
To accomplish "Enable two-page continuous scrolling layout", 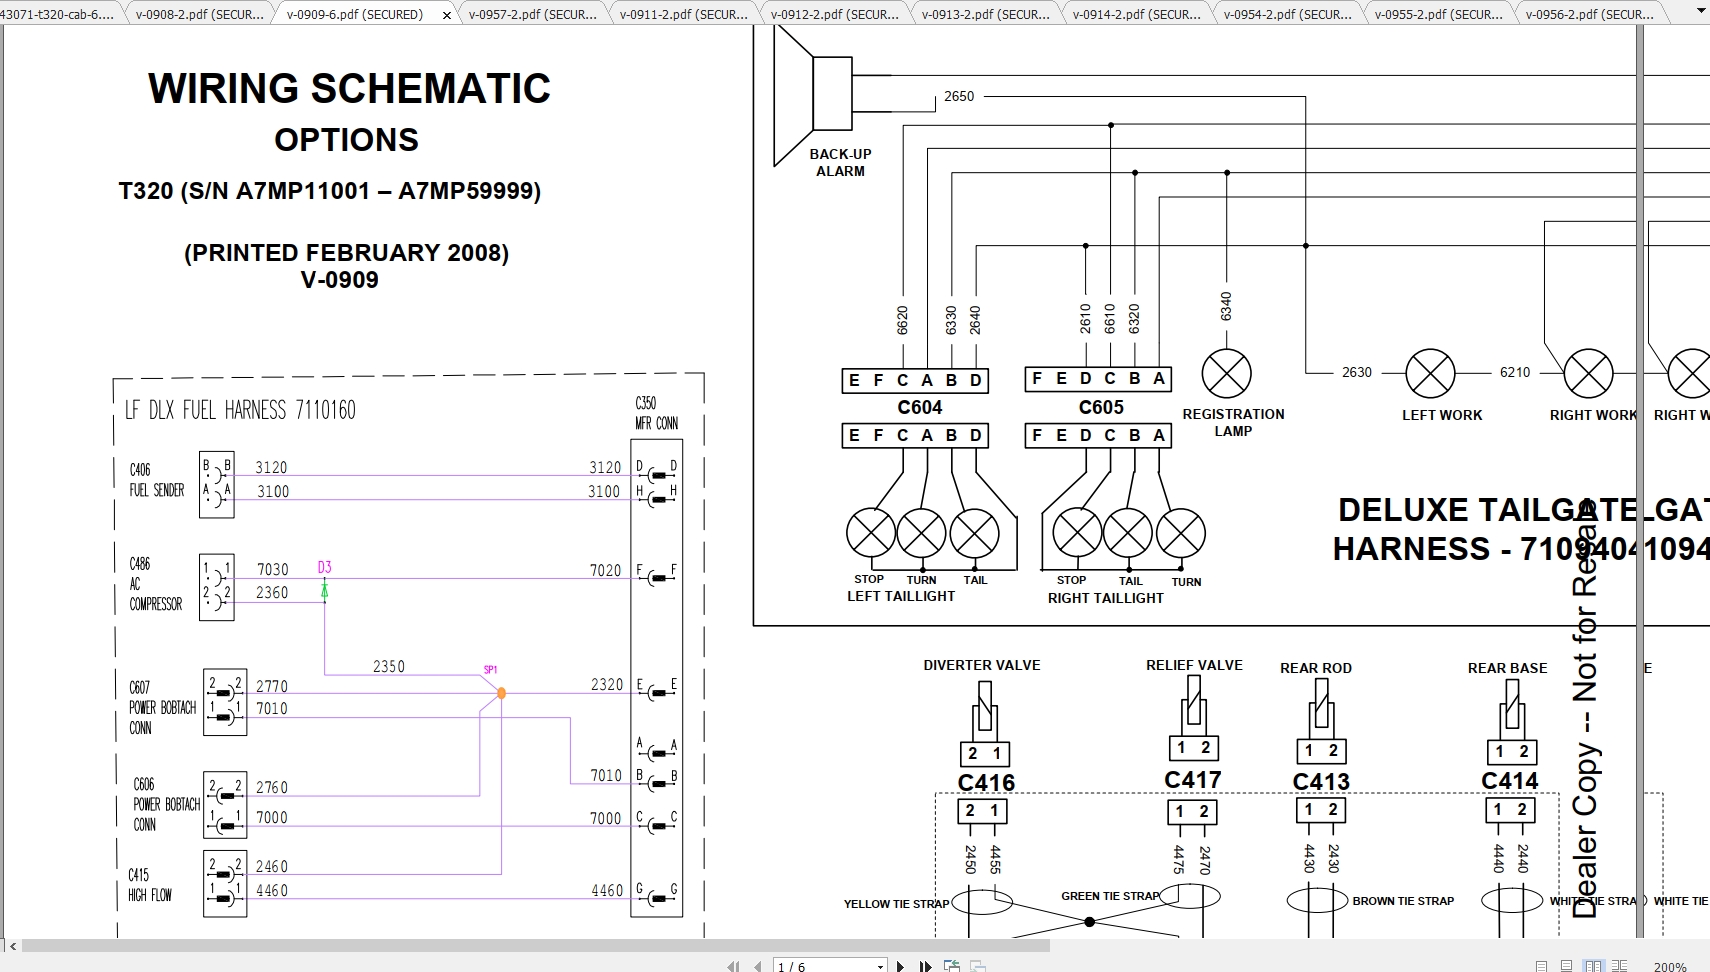I will click(x=1620, y=966).
